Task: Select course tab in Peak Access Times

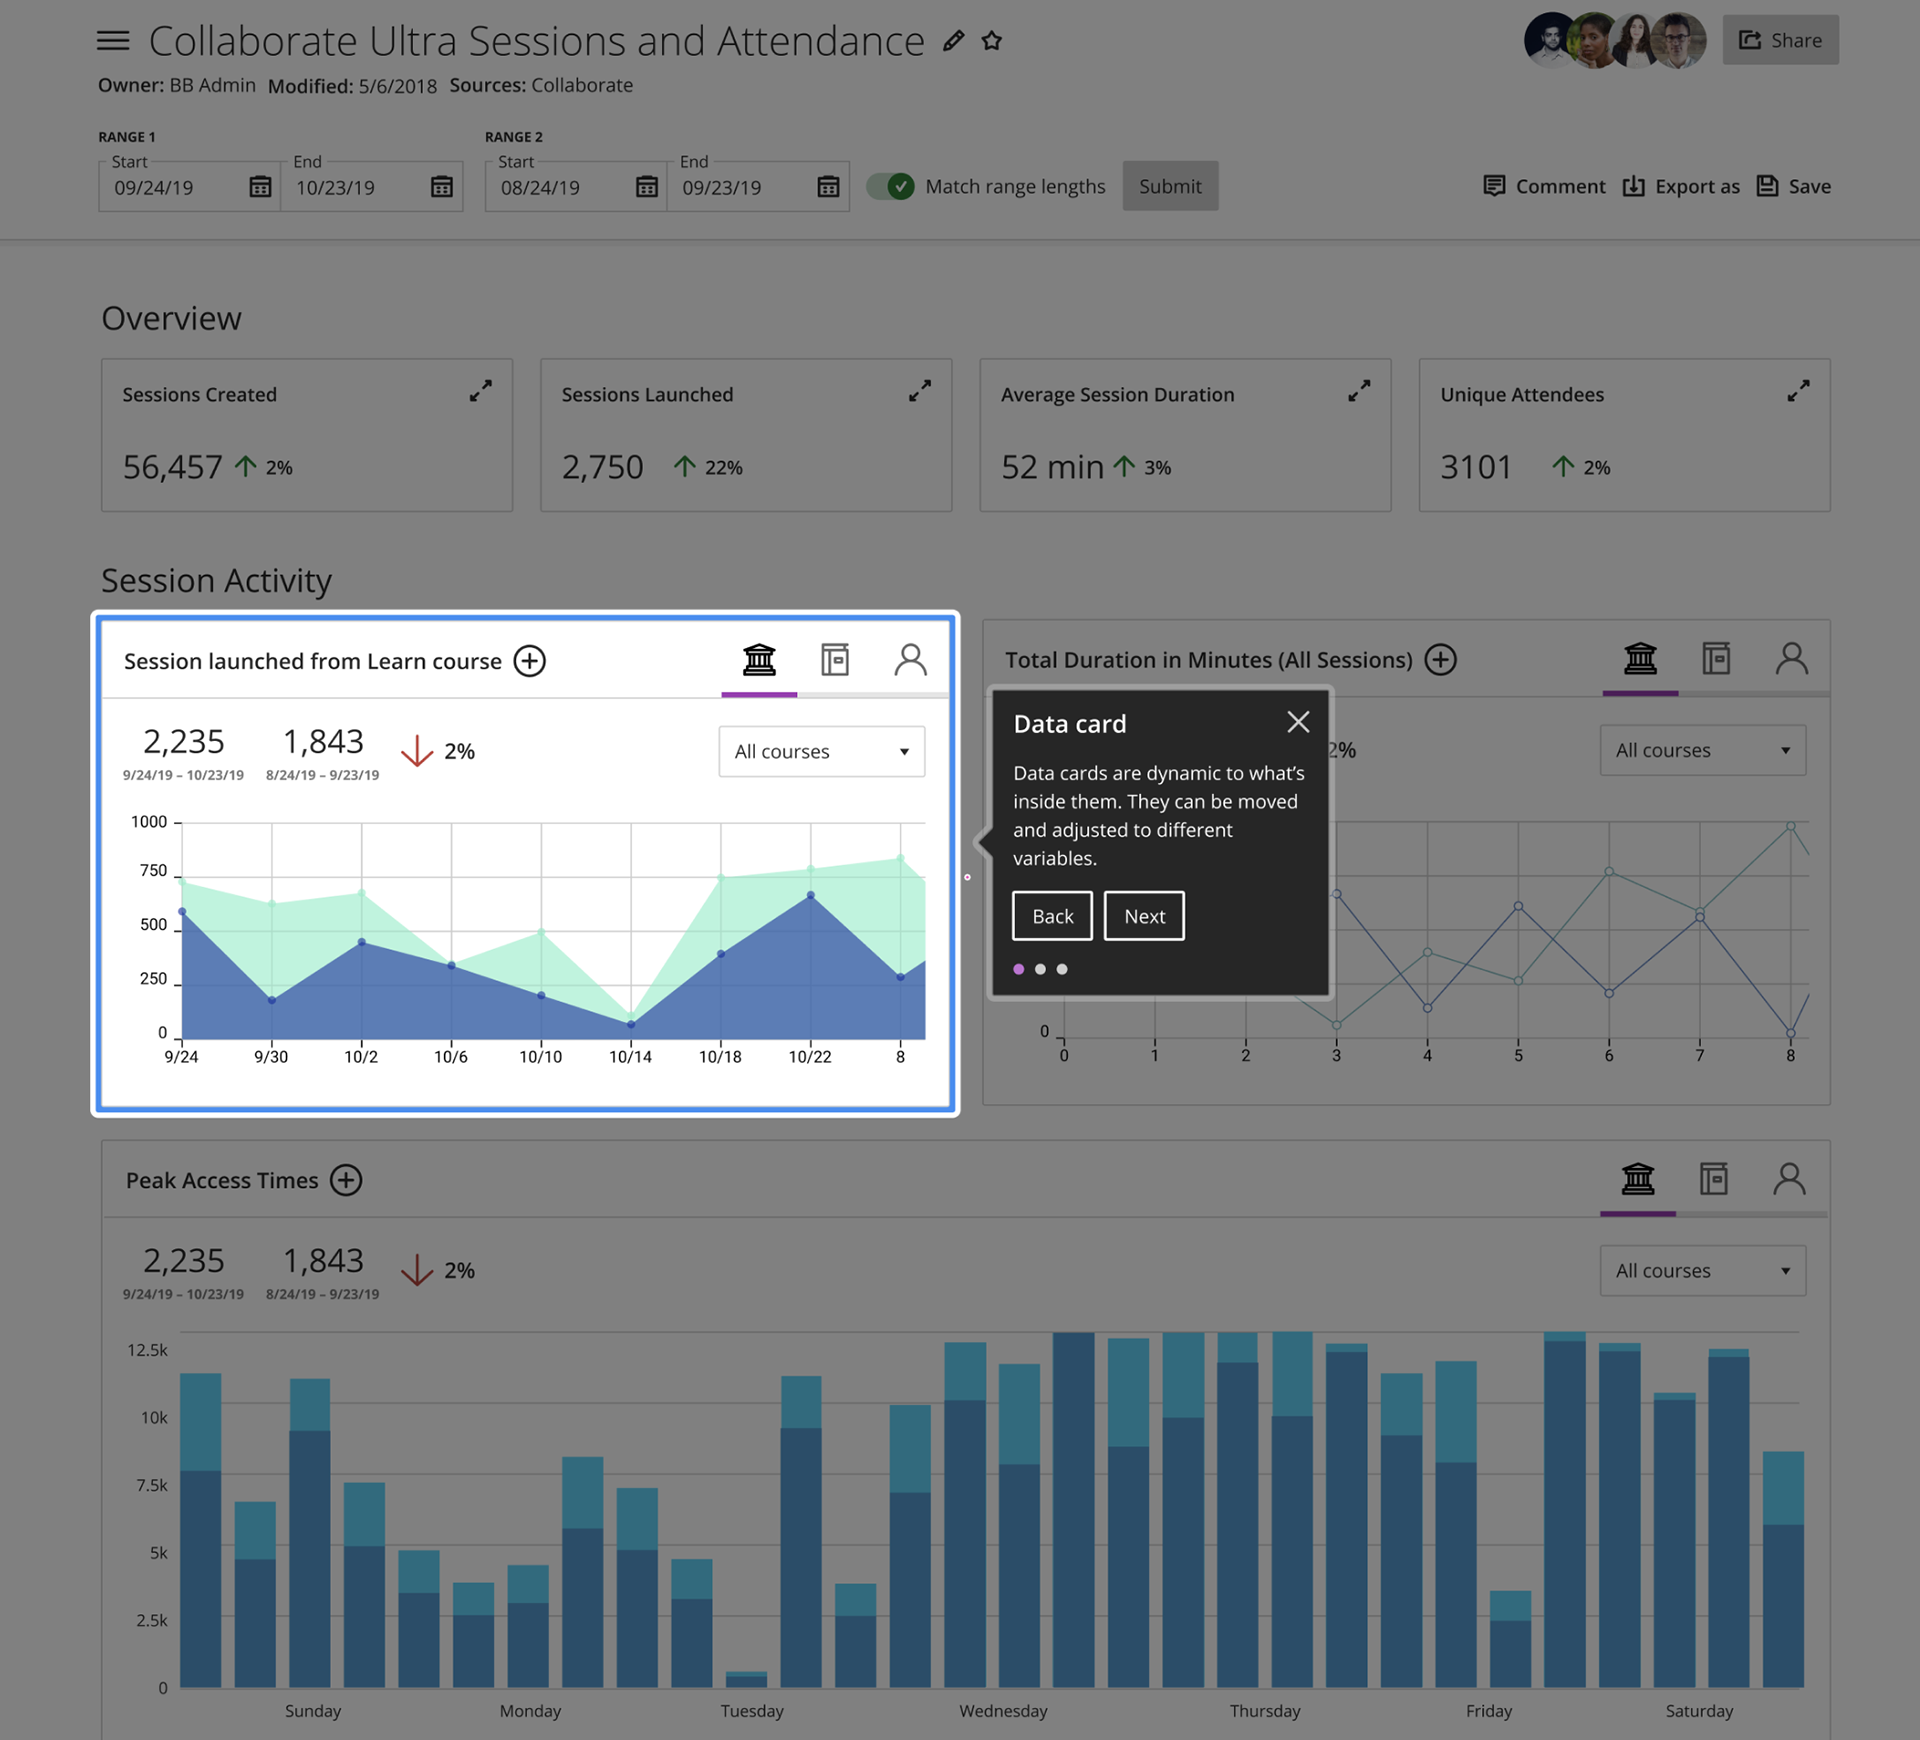Action: pos(1713,1179)
